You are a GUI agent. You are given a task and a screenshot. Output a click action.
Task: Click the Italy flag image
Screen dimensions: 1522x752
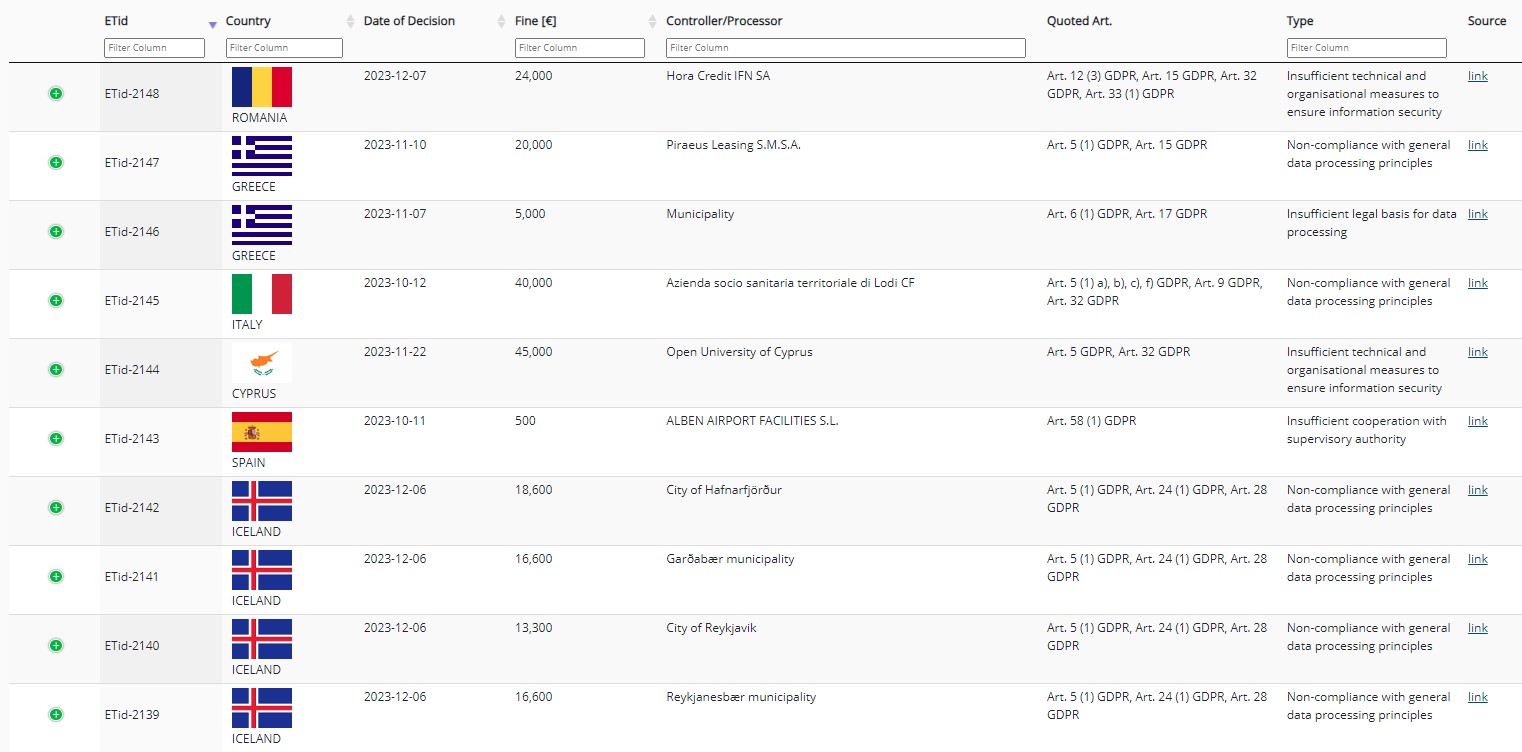point(262,294)
